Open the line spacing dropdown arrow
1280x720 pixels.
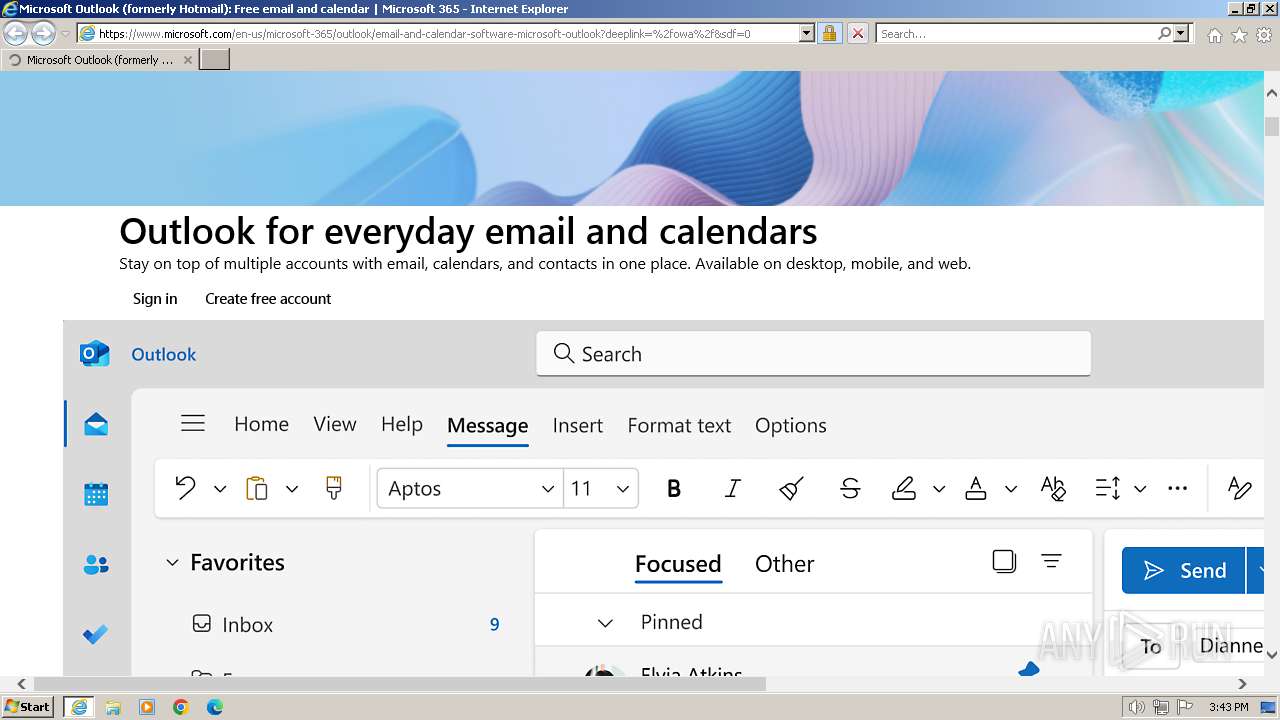coord(1140,489)
